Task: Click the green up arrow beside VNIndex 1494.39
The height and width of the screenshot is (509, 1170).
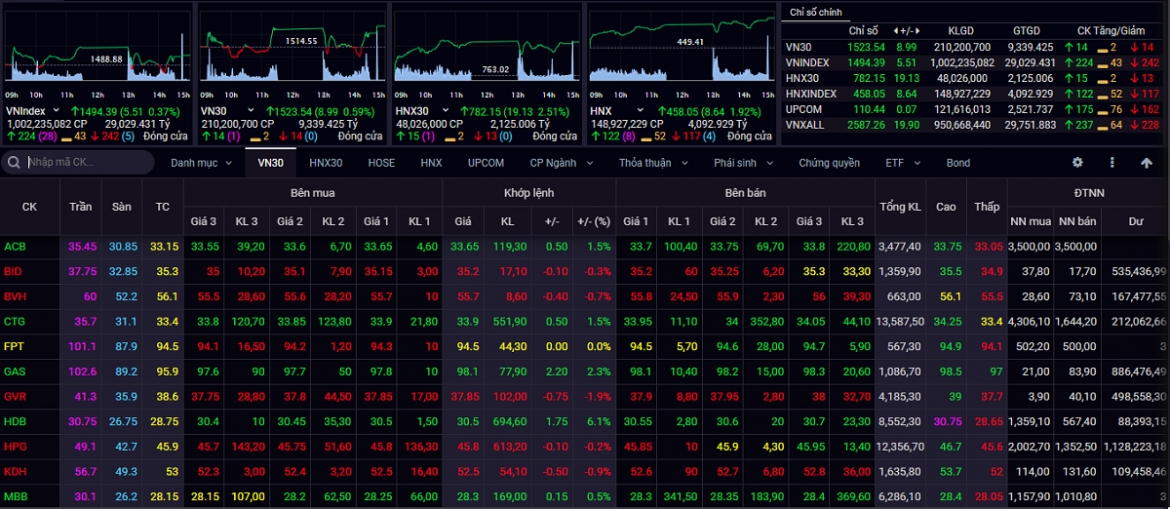Action: coord(75,110)
